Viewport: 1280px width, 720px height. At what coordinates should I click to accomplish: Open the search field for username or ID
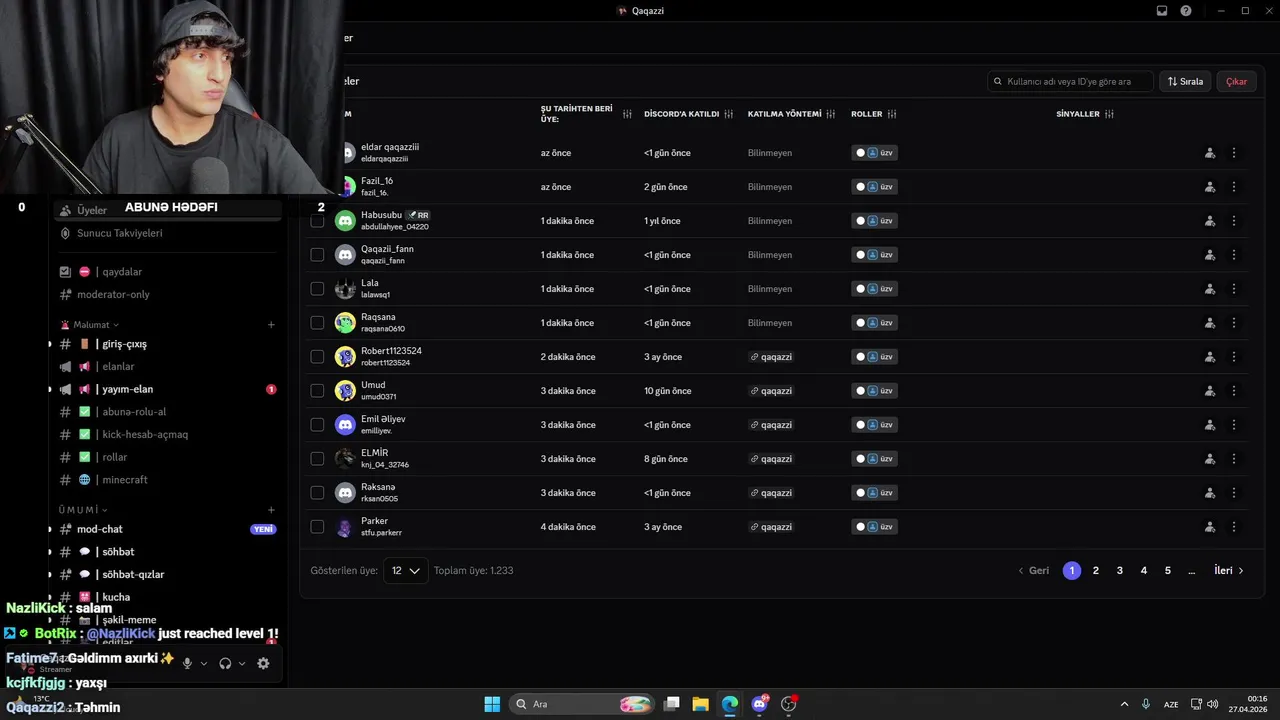click(1070, 81)
